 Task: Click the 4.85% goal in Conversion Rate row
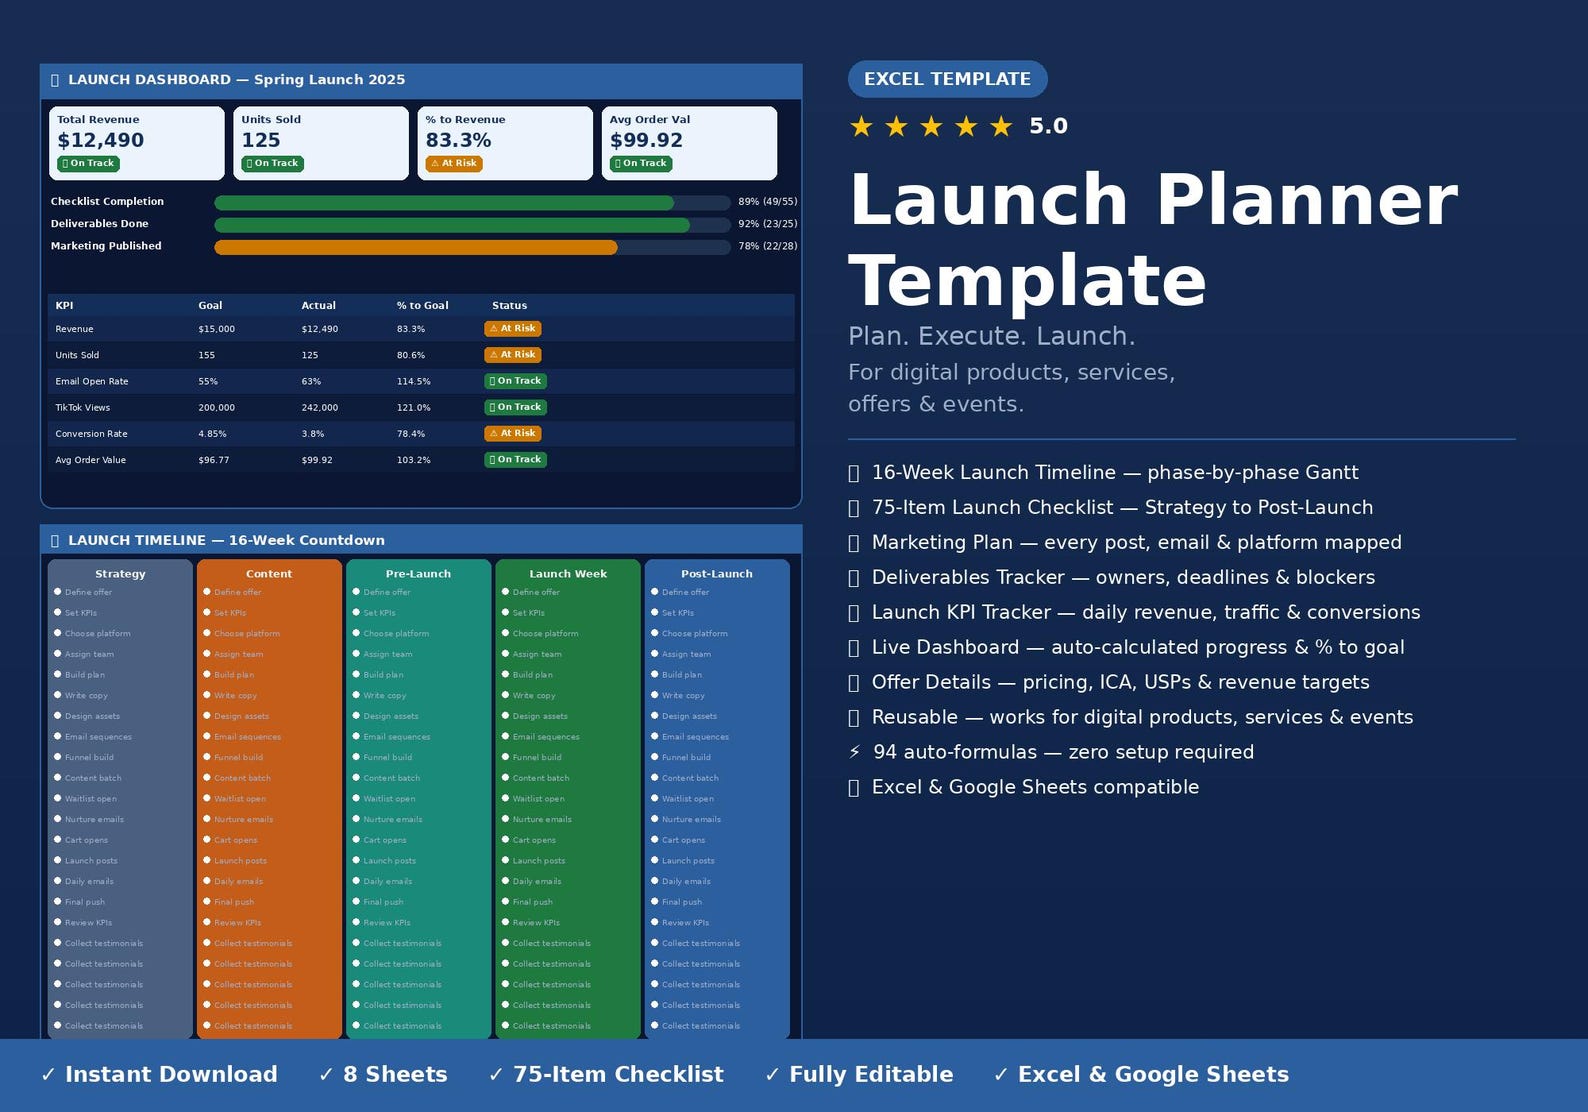(x=213, y=434)
